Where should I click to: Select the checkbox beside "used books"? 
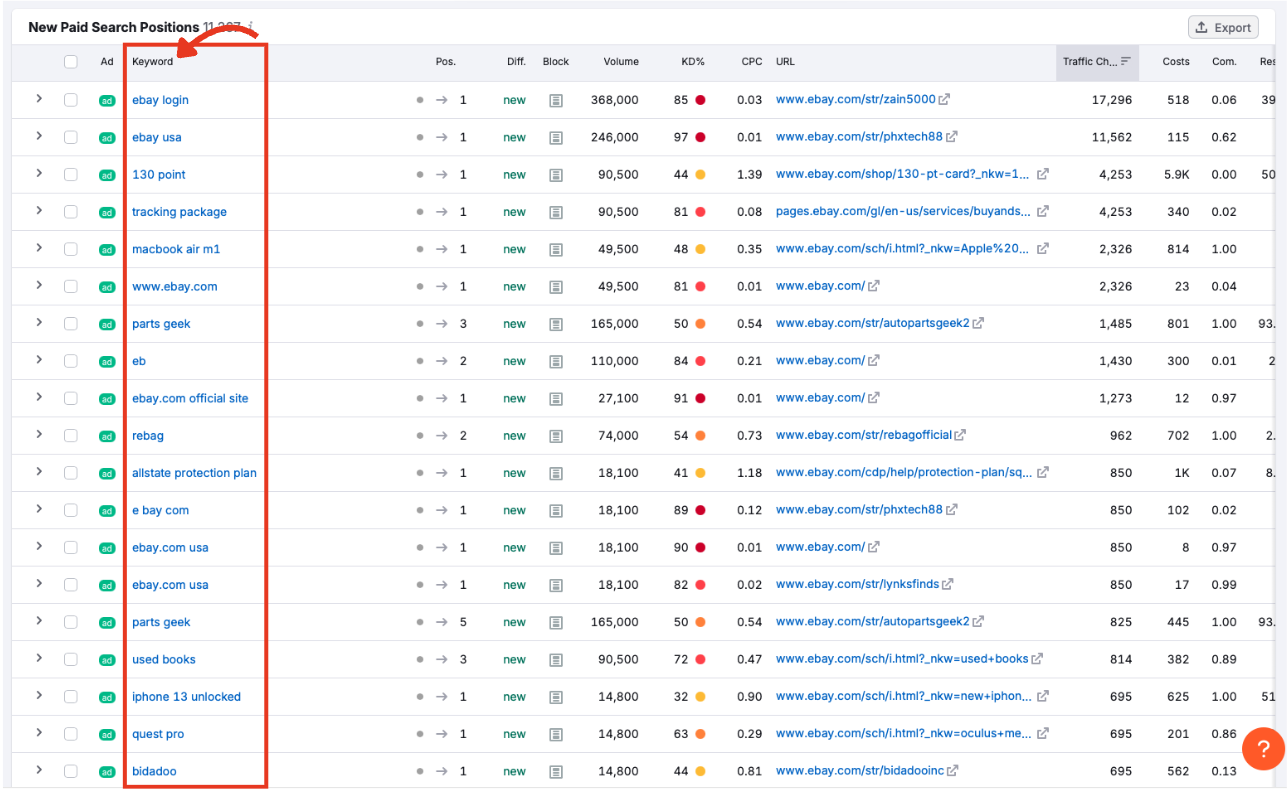coord(71,659)
